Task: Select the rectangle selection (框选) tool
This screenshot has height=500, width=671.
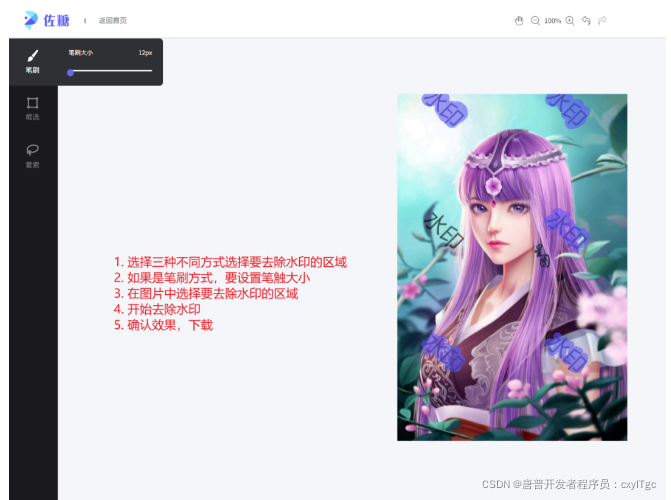Action: tap(33, 108)
